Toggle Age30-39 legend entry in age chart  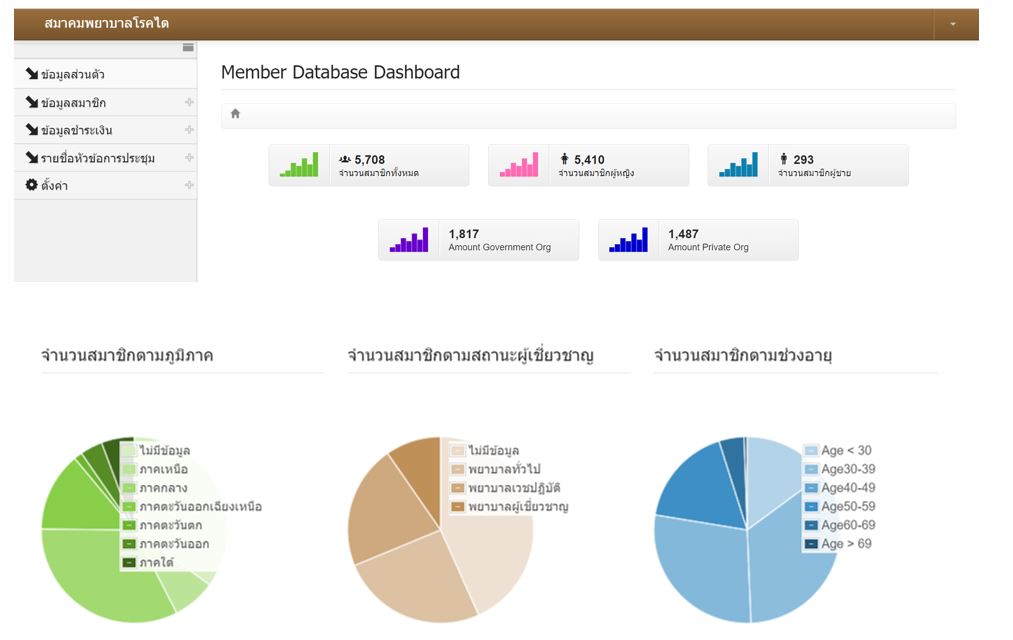pyautogui.click(x=847, y=469)
